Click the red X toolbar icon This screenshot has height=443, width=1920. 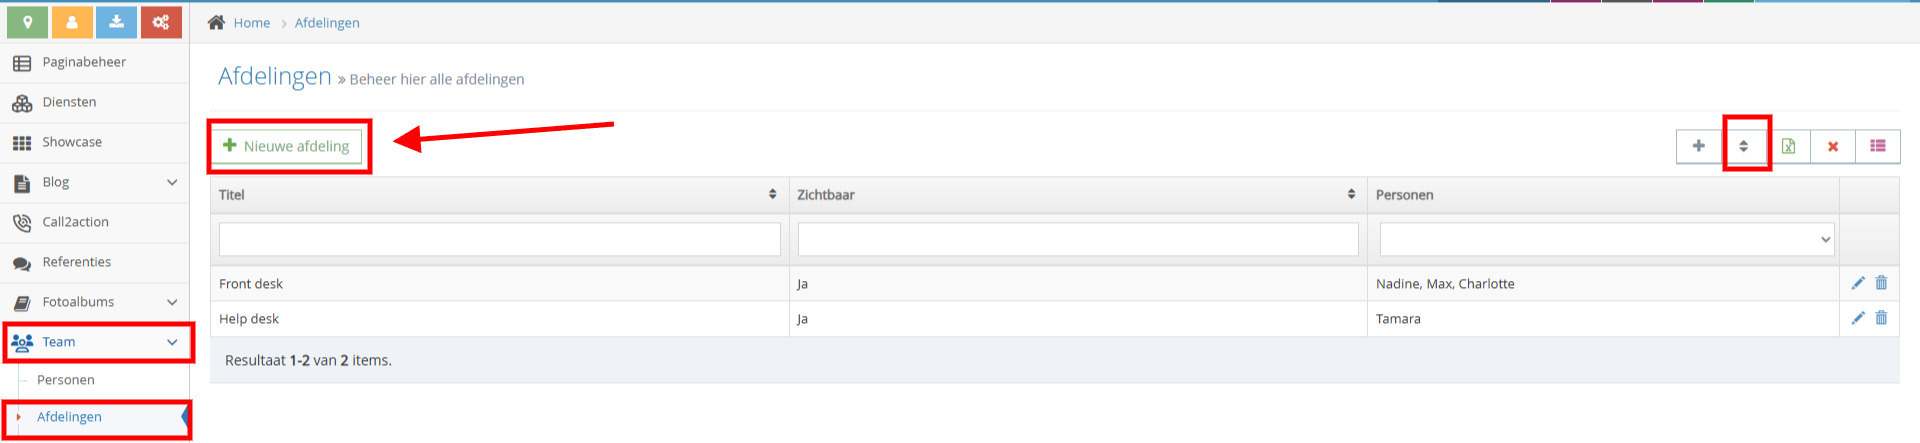pos(1833,146)
